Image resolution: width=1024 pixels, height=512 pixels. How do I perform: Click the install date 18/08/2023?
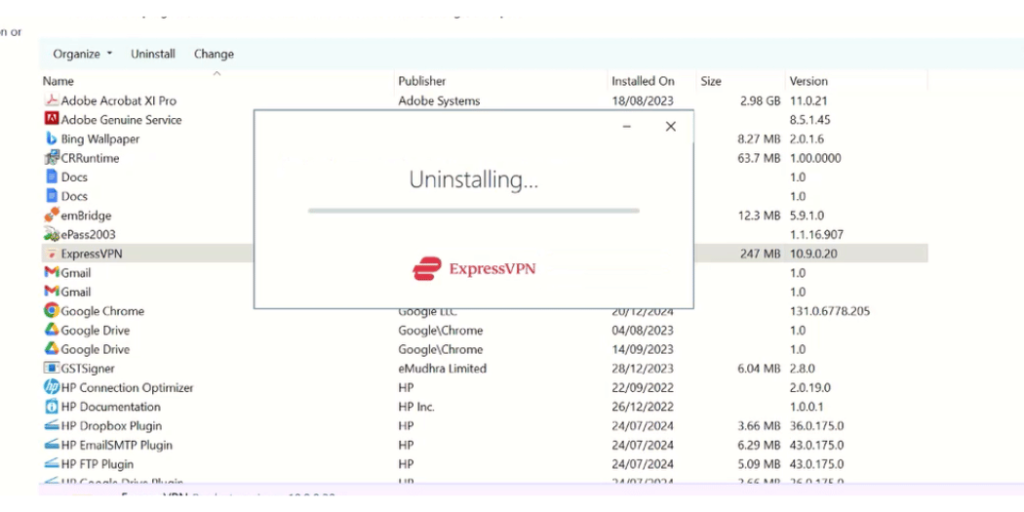pyautogui.click(x=642, y=101)
